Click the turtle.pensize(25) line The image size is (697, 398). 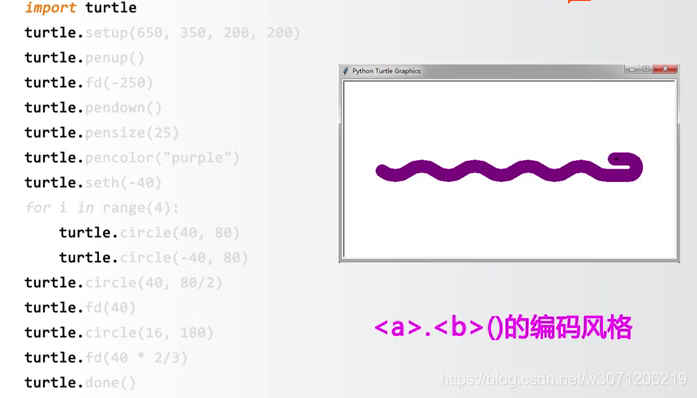pos(101,133)
